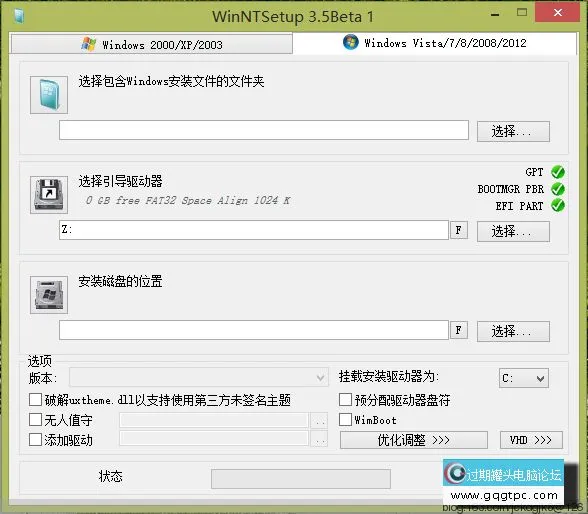Minimize the WinNTSetup window
The width and height of the screenshot is (588, 514).
495,15
